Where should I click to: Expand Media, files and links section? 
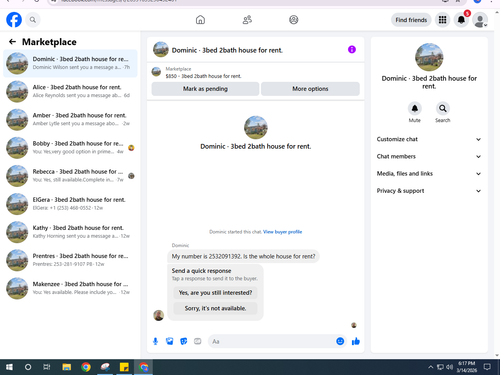tap(429, 174)
